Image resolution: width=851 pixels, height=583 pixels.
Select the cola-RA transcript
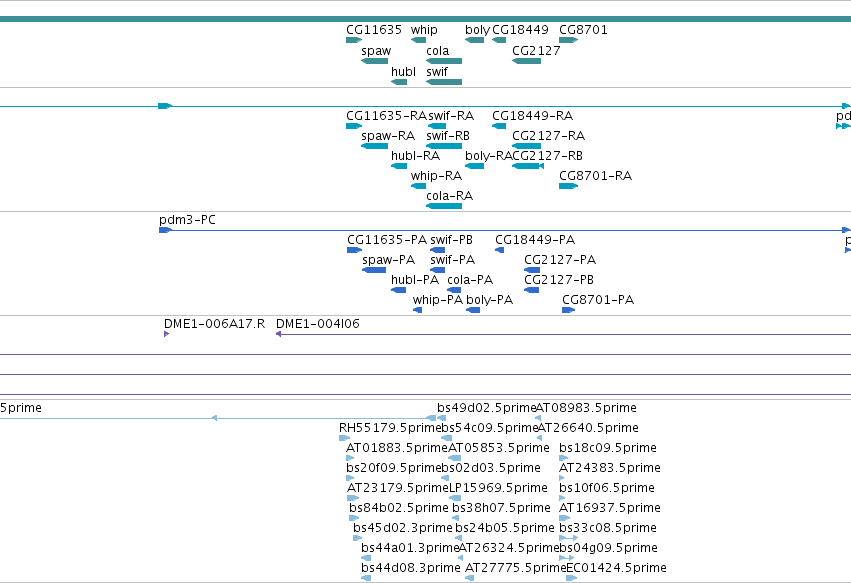coord(444,206)
